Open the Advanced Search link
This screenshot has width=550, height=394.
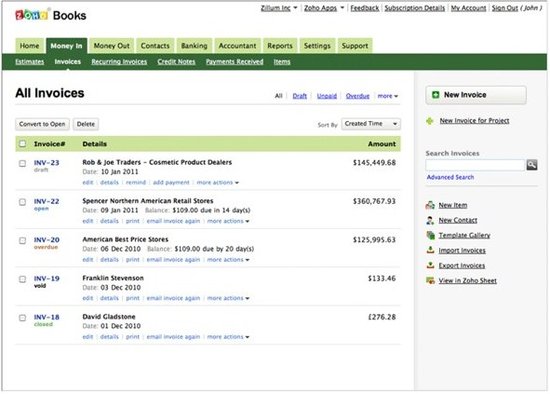(450, 177)
